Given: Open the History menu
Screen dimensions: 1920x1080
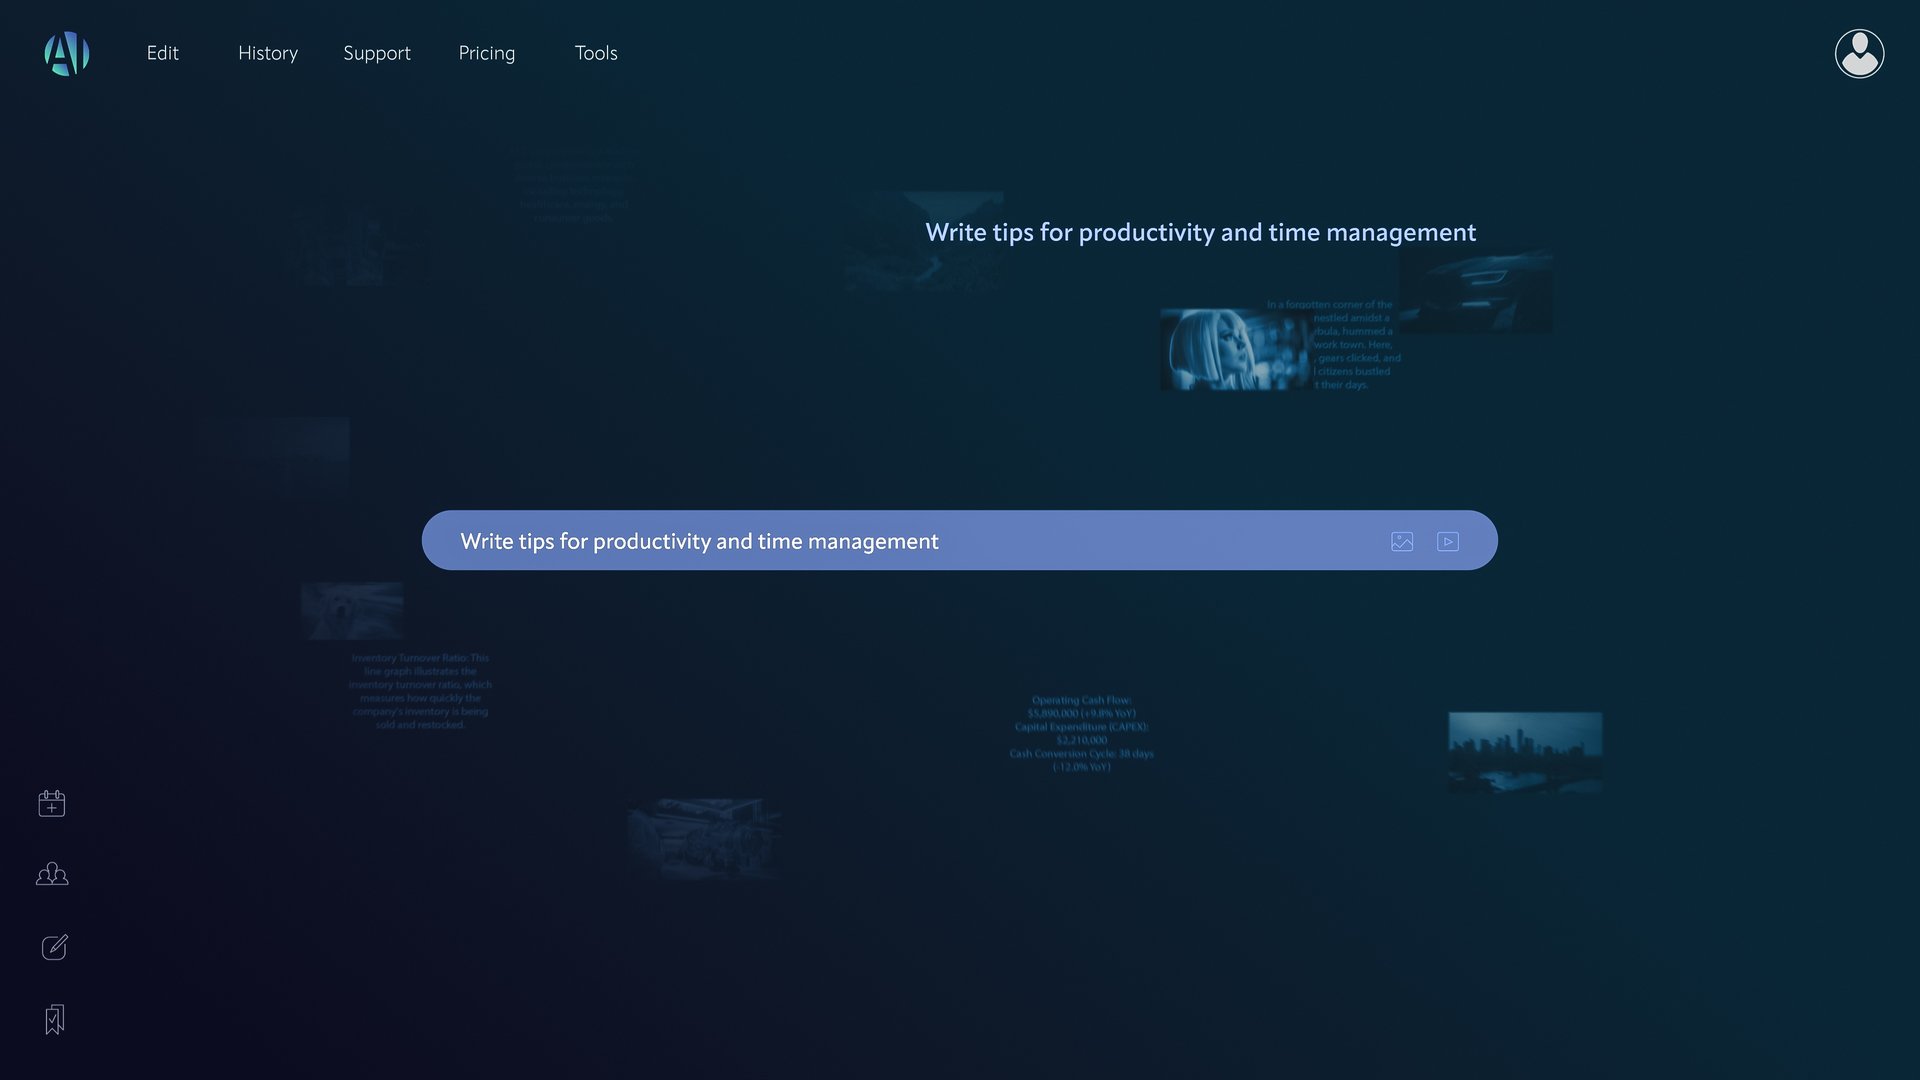Looking at the screenshot, I should pos(268,53).
